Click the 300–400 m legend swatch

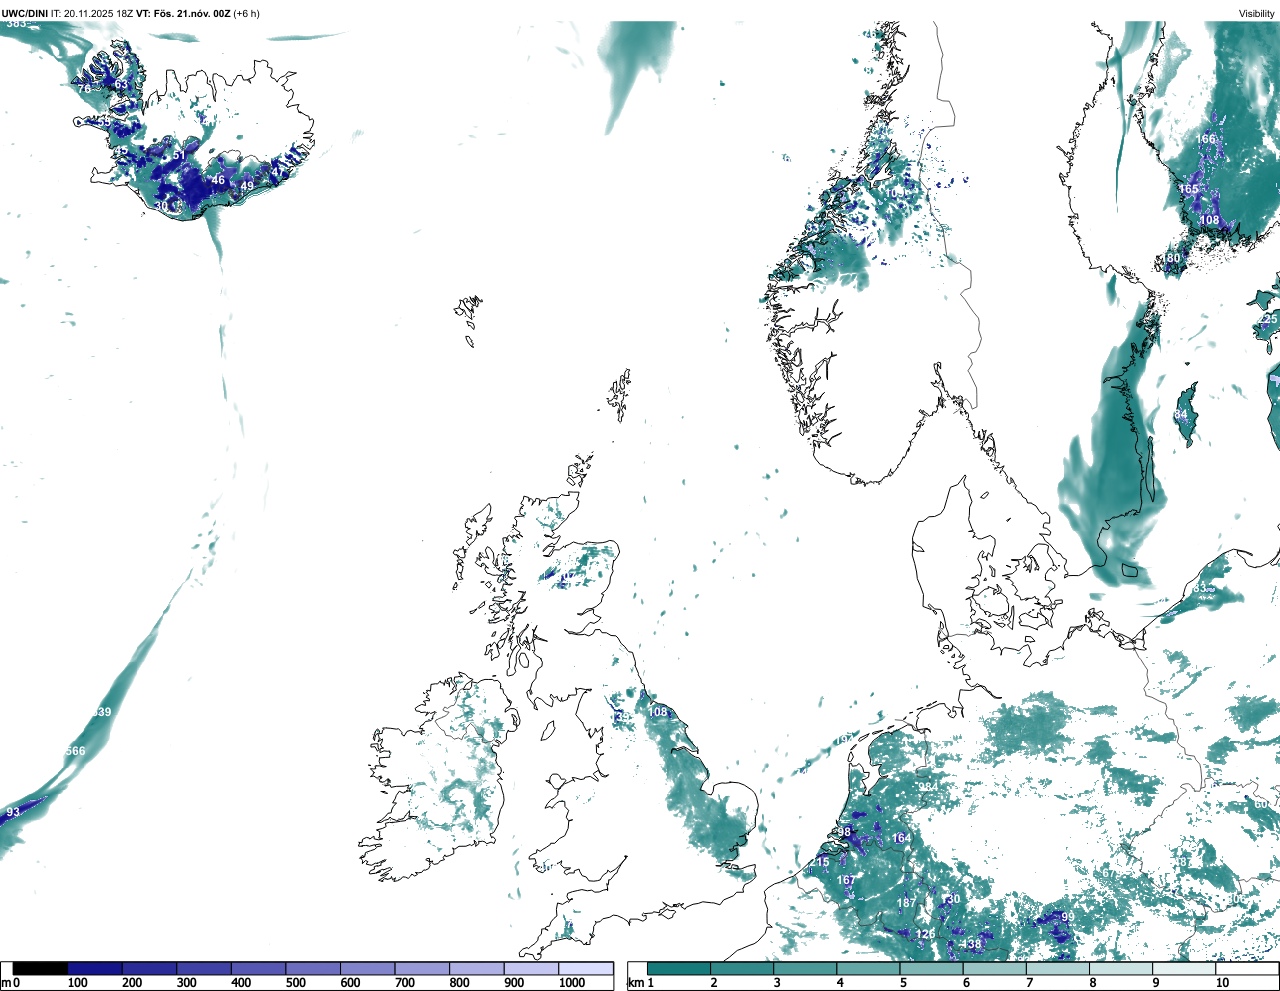point(204,969)
